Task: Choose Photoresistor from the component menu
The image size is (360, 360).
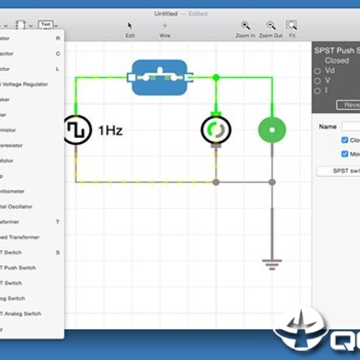Action: point(32,145)
